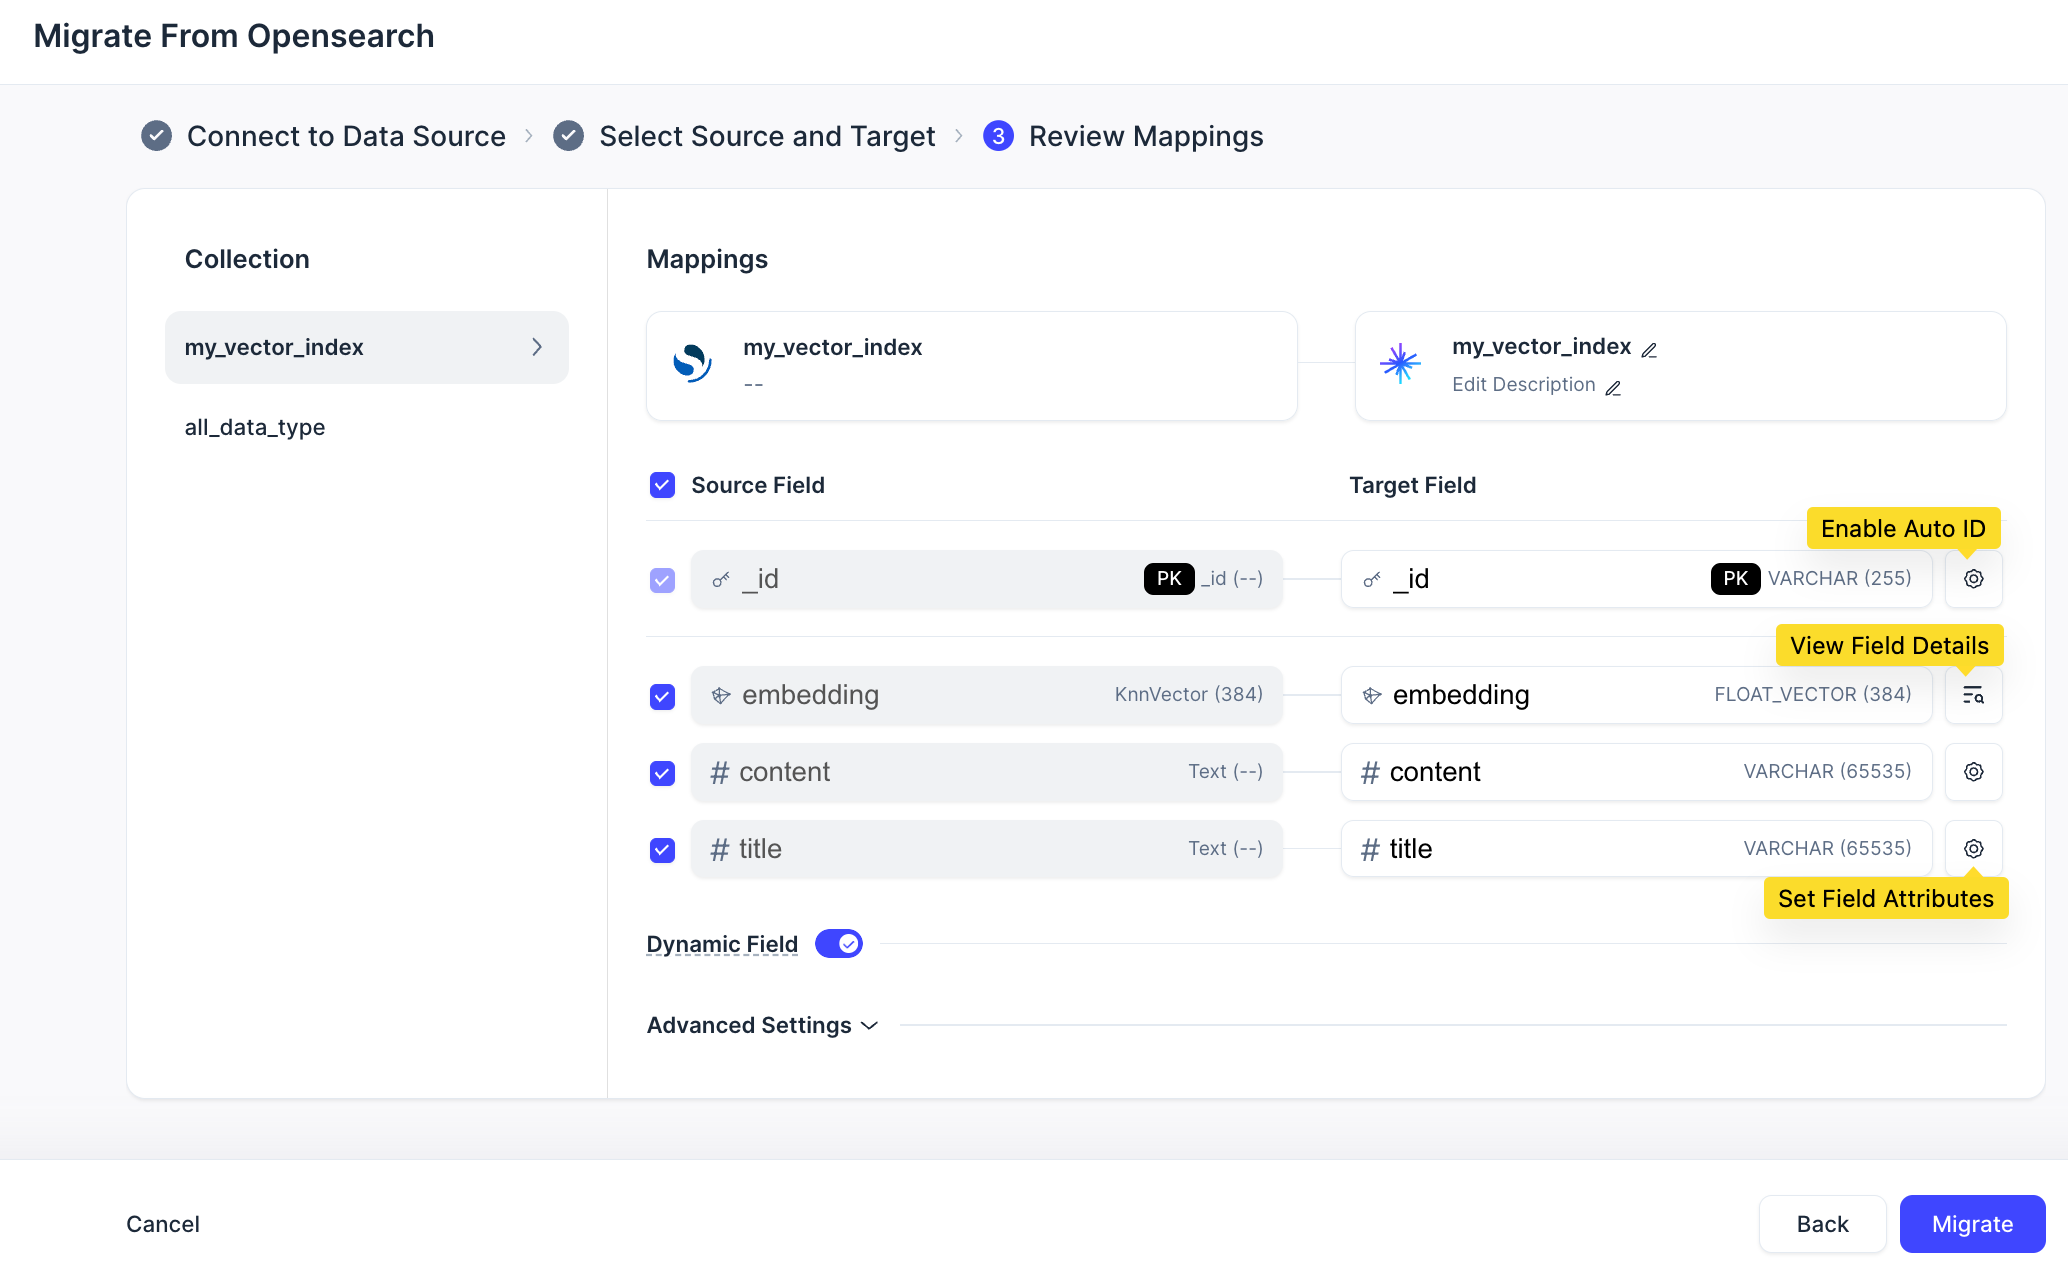Click the Back button

click(1822, 1224)
